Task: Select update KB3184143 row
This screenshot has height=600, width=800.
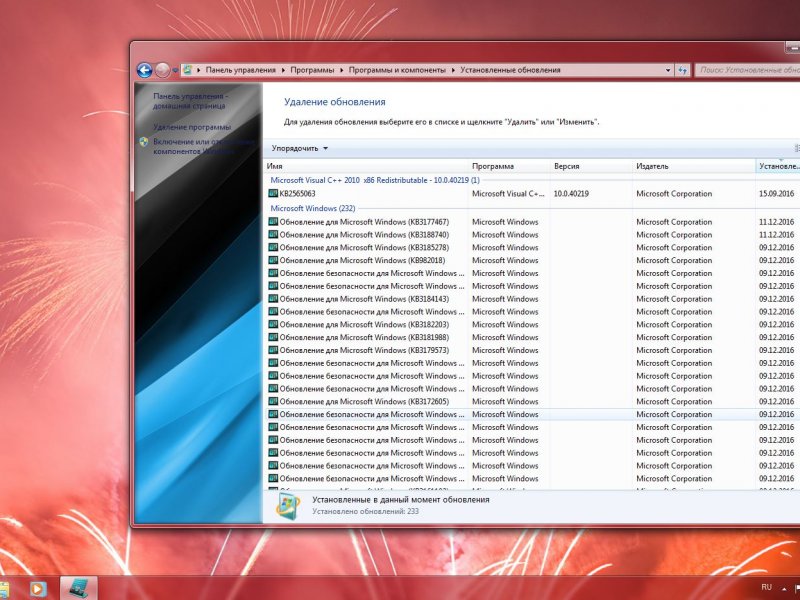Action: click(x=533, y=299)
